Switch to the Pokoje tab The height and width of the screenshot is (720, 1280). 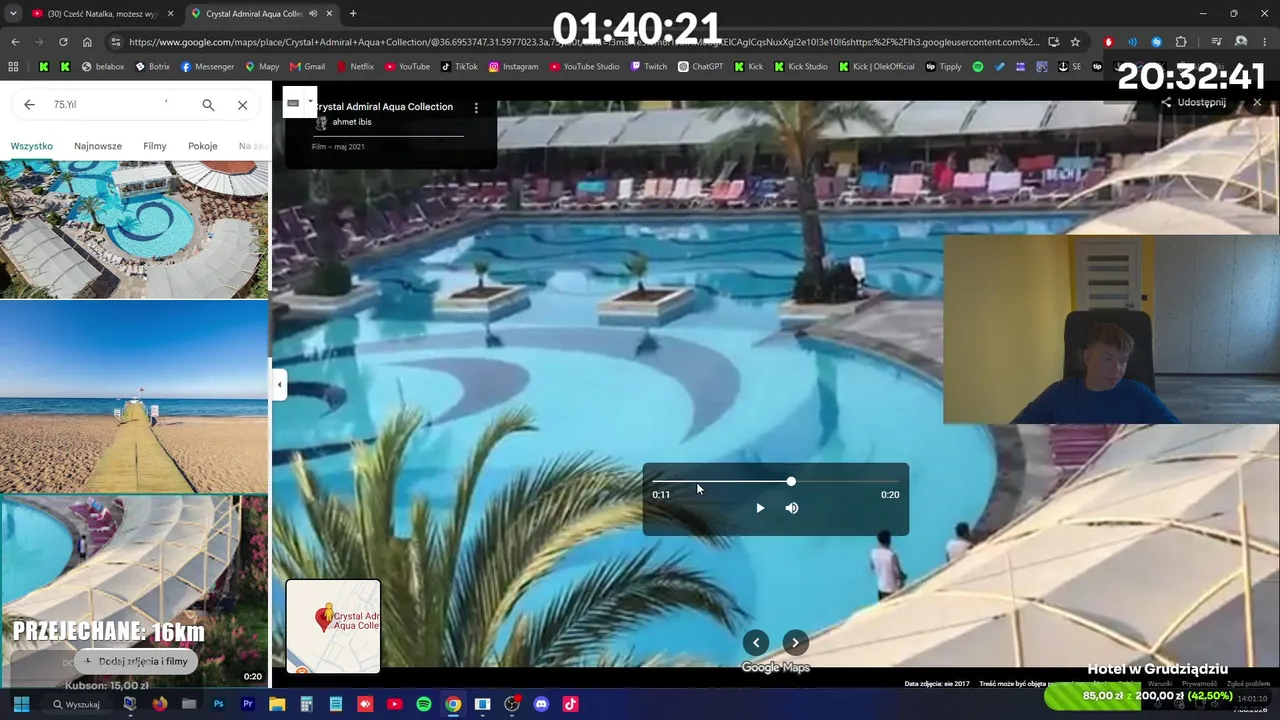point(203,146)
